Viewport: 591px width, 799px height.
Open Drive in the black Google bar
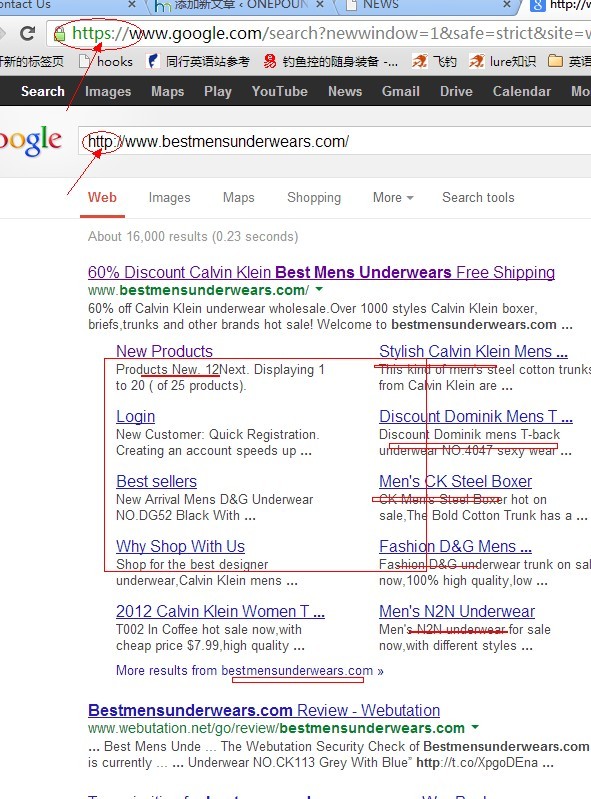click(x=456, y=91)
